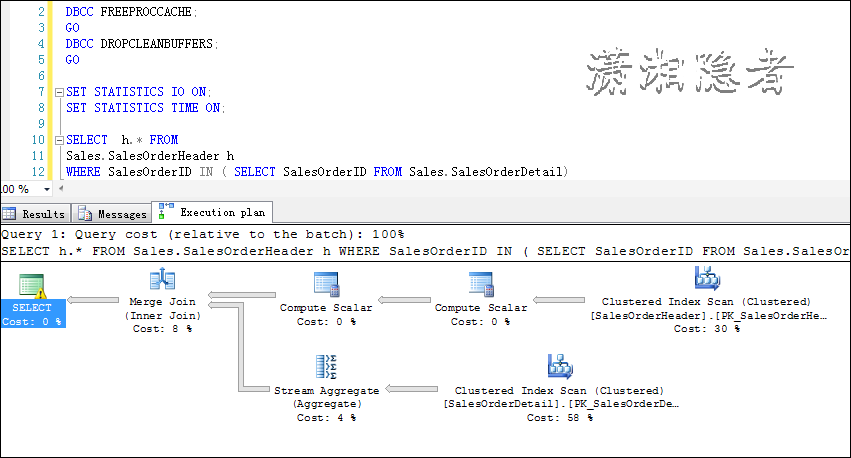Click the SalesOrderHeader Clustered Index Scan icon
The image size is (851, 458).
(x=707, y=279)
